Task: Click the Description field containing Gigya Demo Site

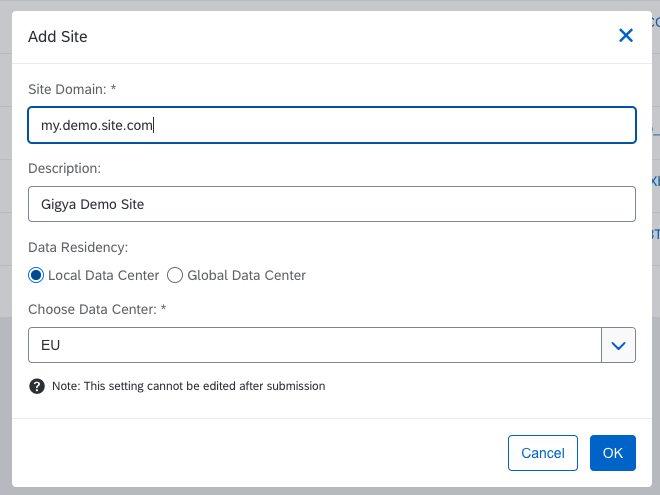Action: (331, 204)
